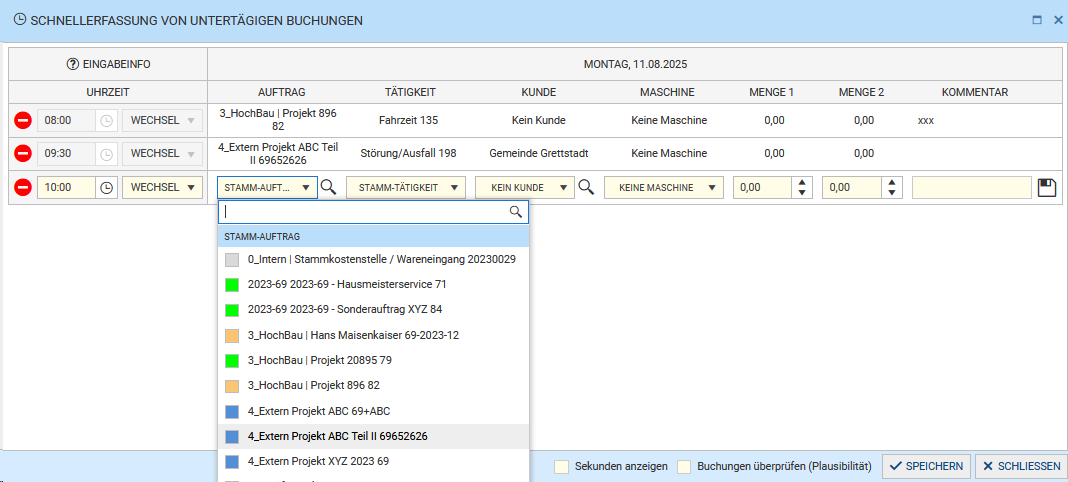Delete the 08:00 booking row
Screen dimensions: 1068x482
[x=22, y=121]
